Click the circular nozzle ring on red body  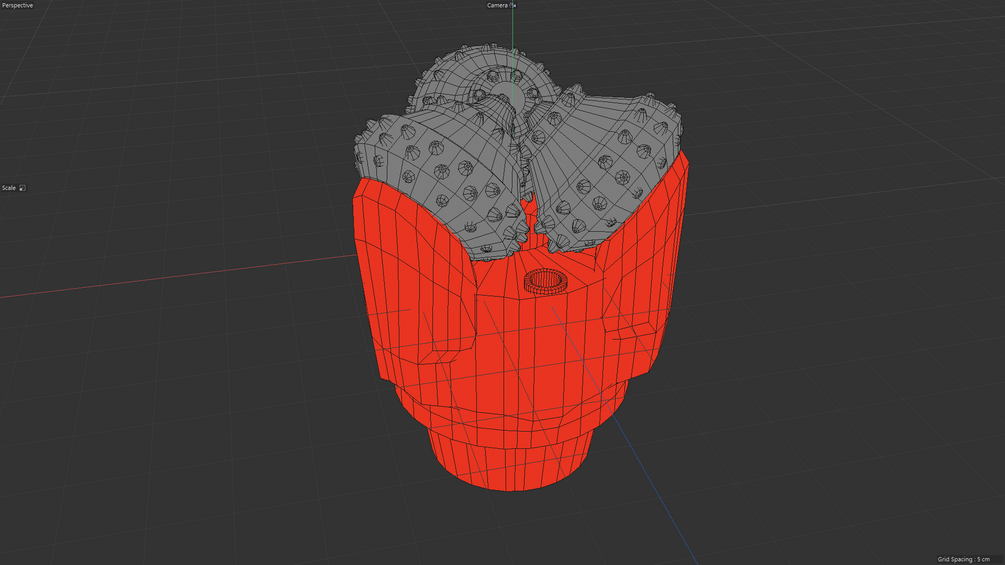[x=543, y=280]
